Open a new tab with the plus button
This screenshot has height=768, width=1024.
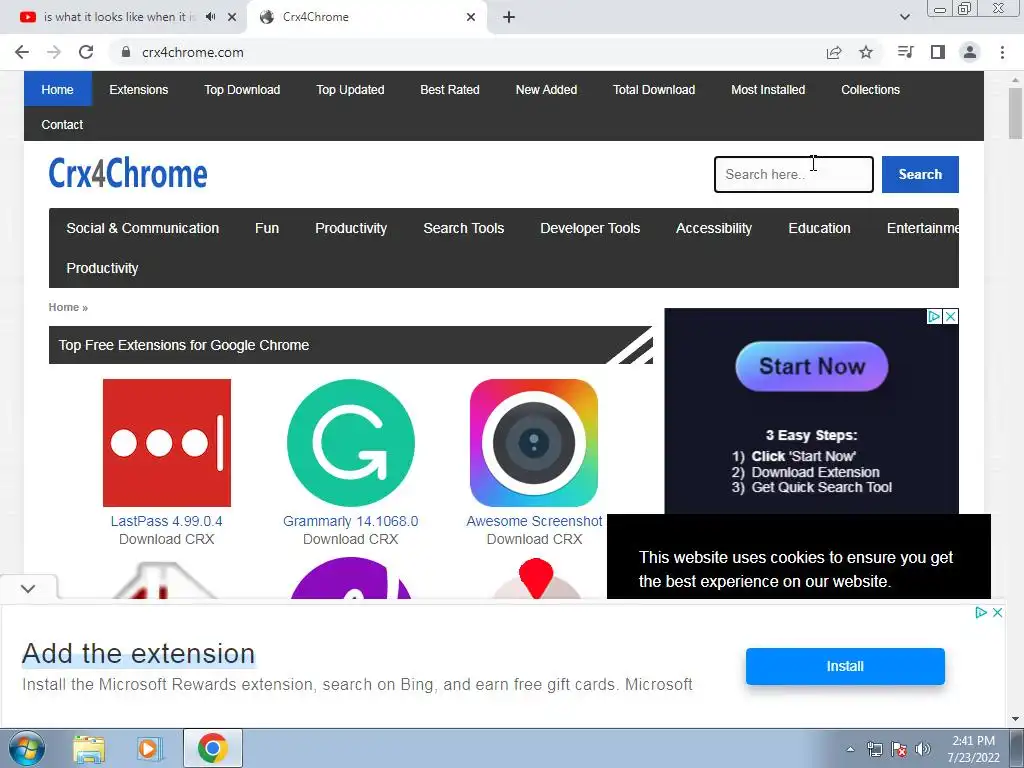509,17
